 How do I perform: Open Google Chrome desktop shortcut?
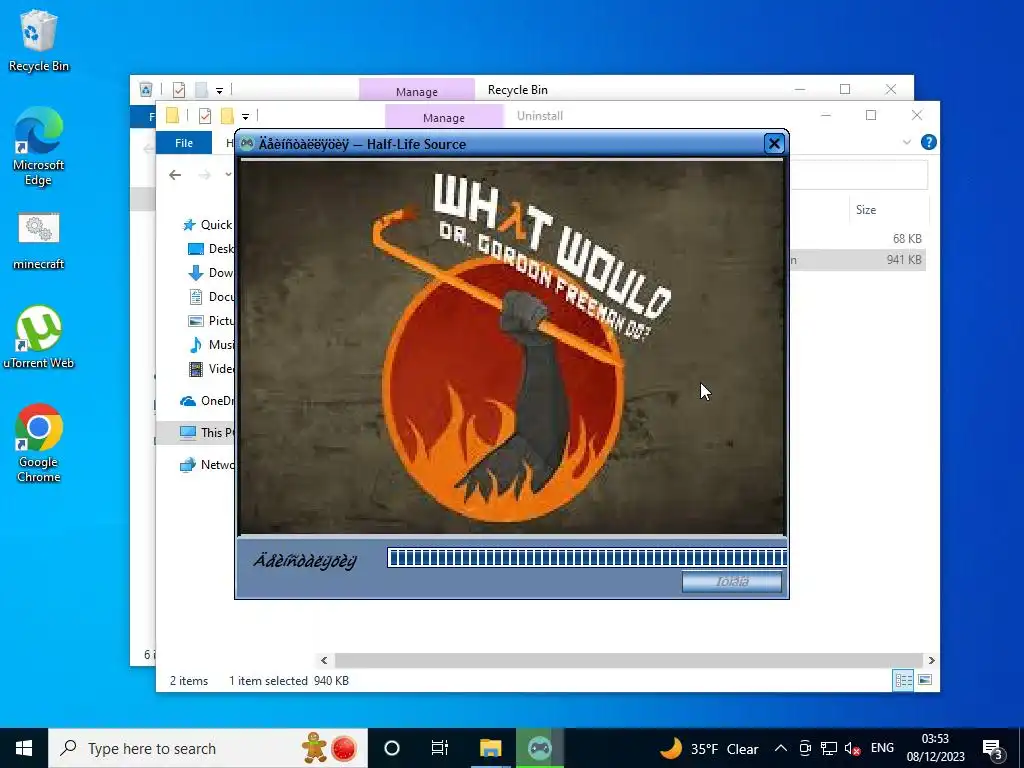pyautogui.click(x=39, y=444)
